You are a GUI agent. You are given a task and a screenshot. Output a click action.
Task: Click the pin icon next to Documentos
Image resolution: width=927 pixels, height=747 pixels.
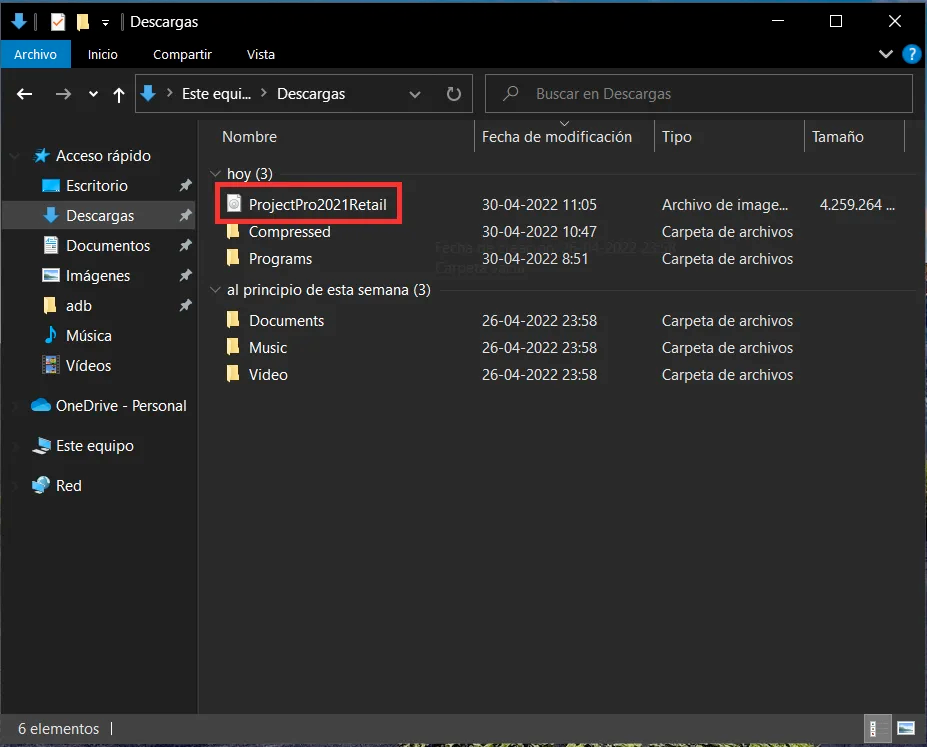coord(186,245)
